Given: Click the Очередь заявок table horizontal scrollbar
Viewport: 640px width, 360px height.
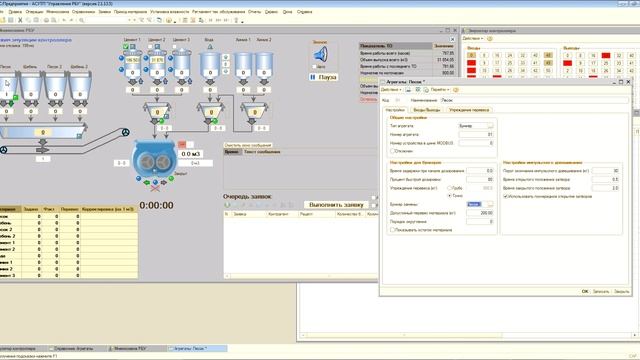Looking at the screenshot, I should 301,276.
